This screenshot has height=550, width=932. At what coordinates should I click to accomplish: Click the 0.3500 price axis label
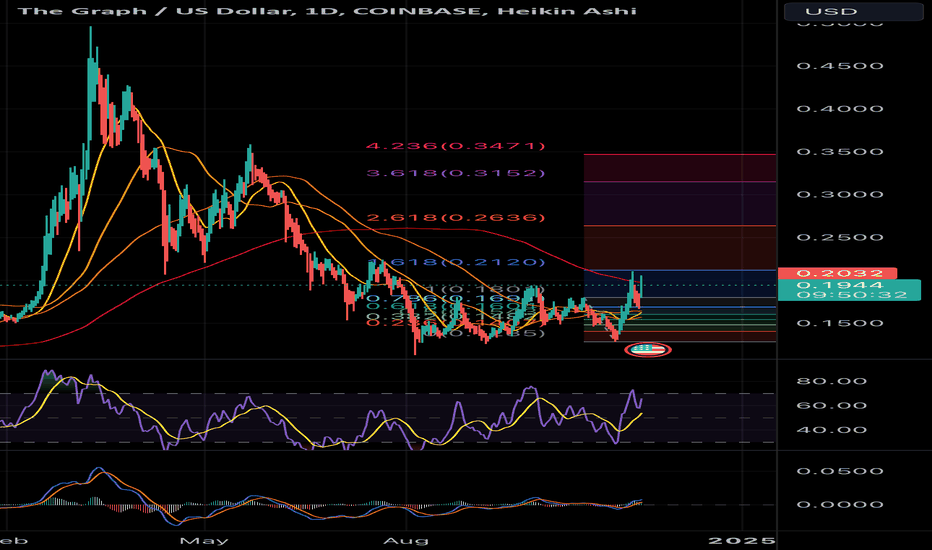pyautogui.click(x=840, y=152)
